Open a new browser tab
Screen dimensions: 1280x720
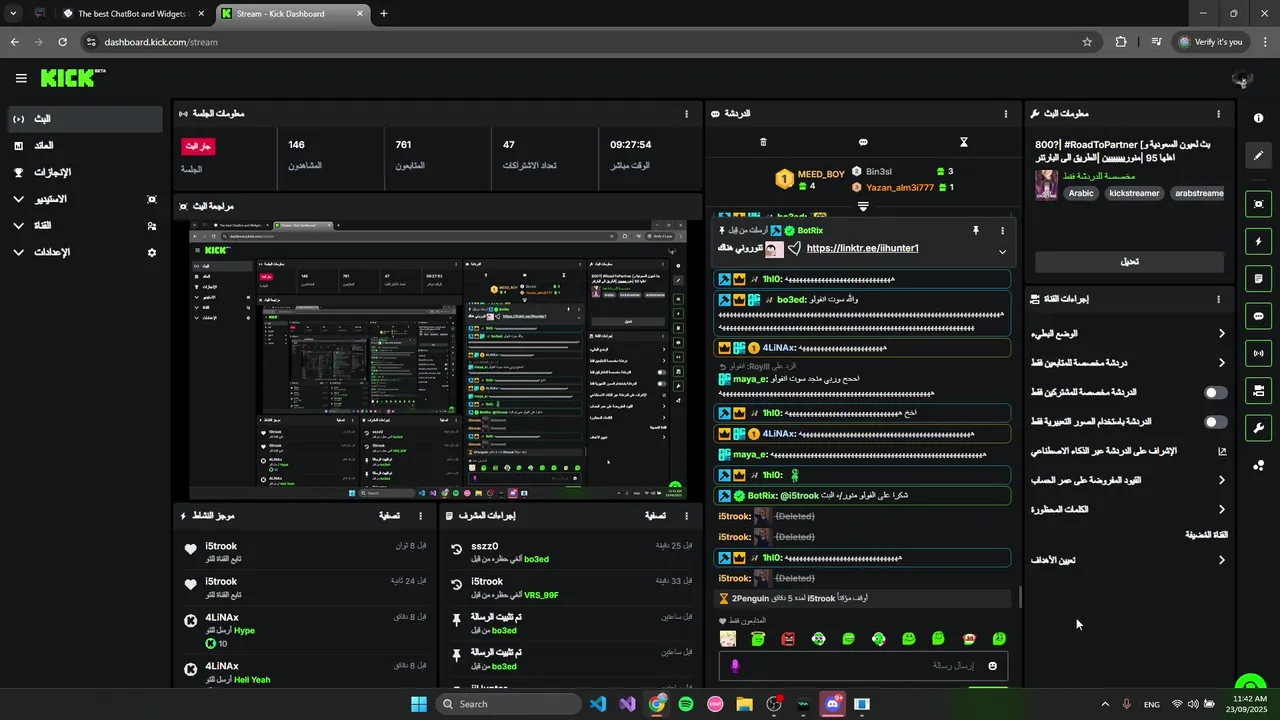click(384, 14)
